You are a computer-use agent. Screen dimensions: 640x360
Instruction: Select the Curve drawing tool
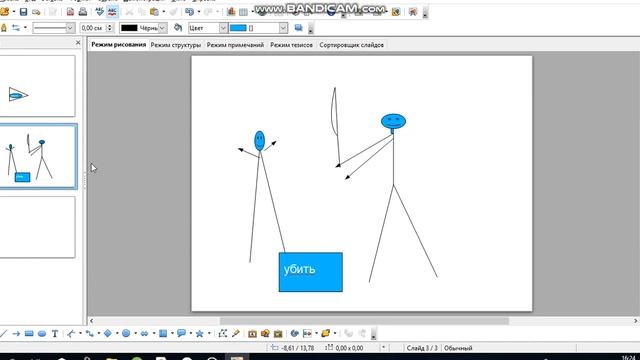(71, 334)
